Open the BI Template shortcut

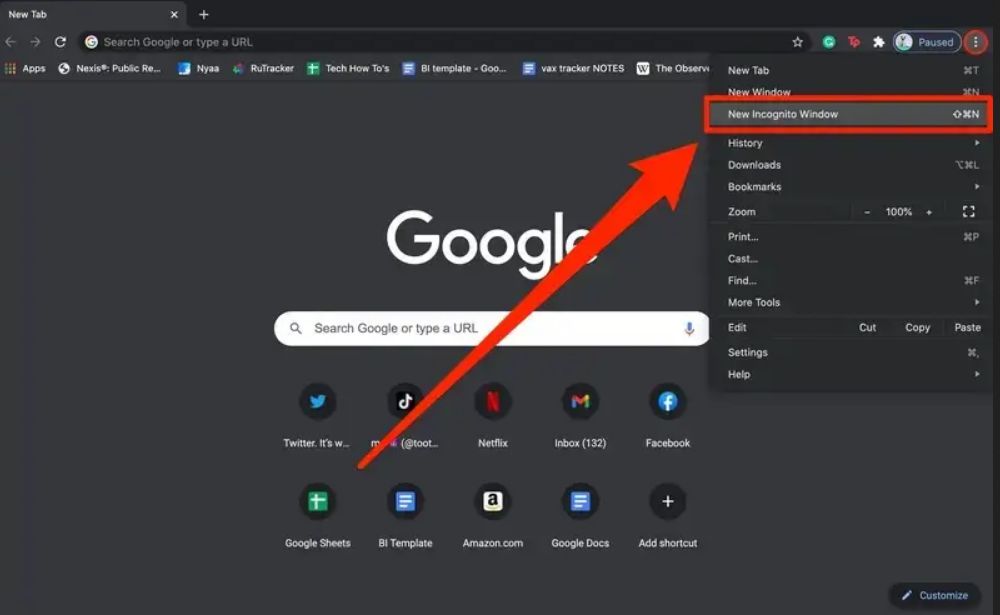(x=405, y=515)
